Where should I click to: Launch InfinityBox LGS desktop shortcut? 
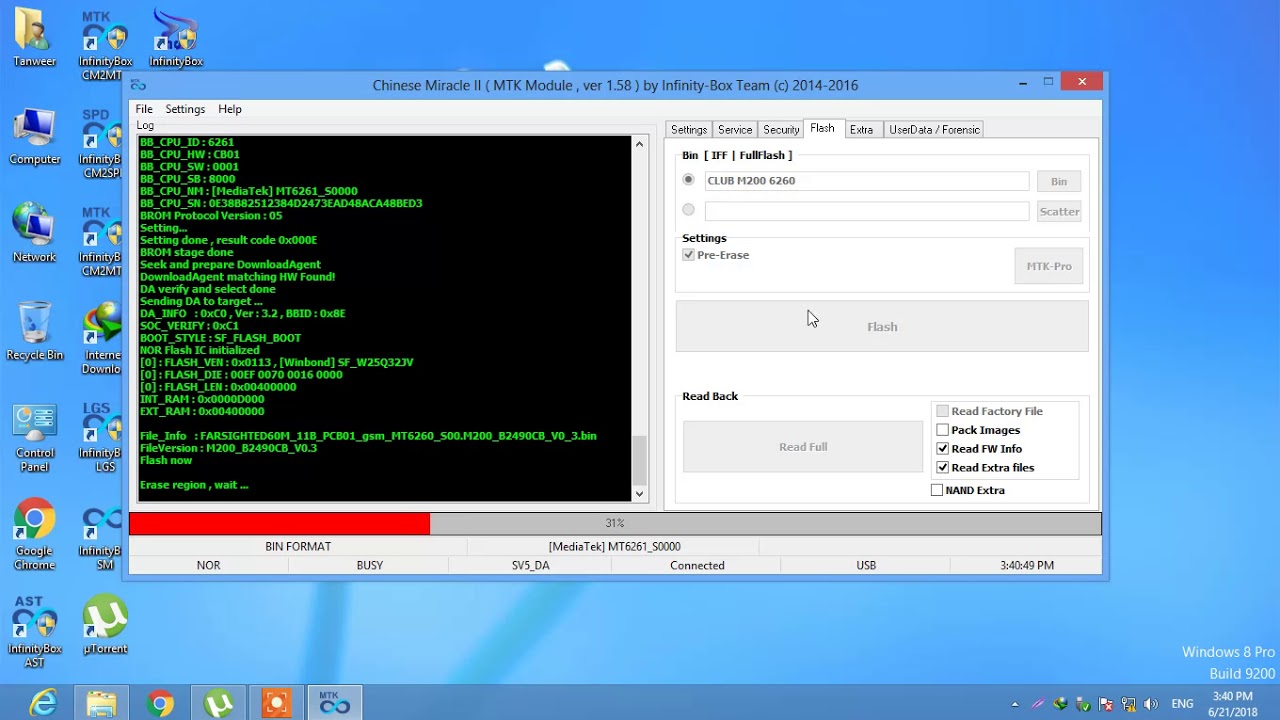pos(101,438)
